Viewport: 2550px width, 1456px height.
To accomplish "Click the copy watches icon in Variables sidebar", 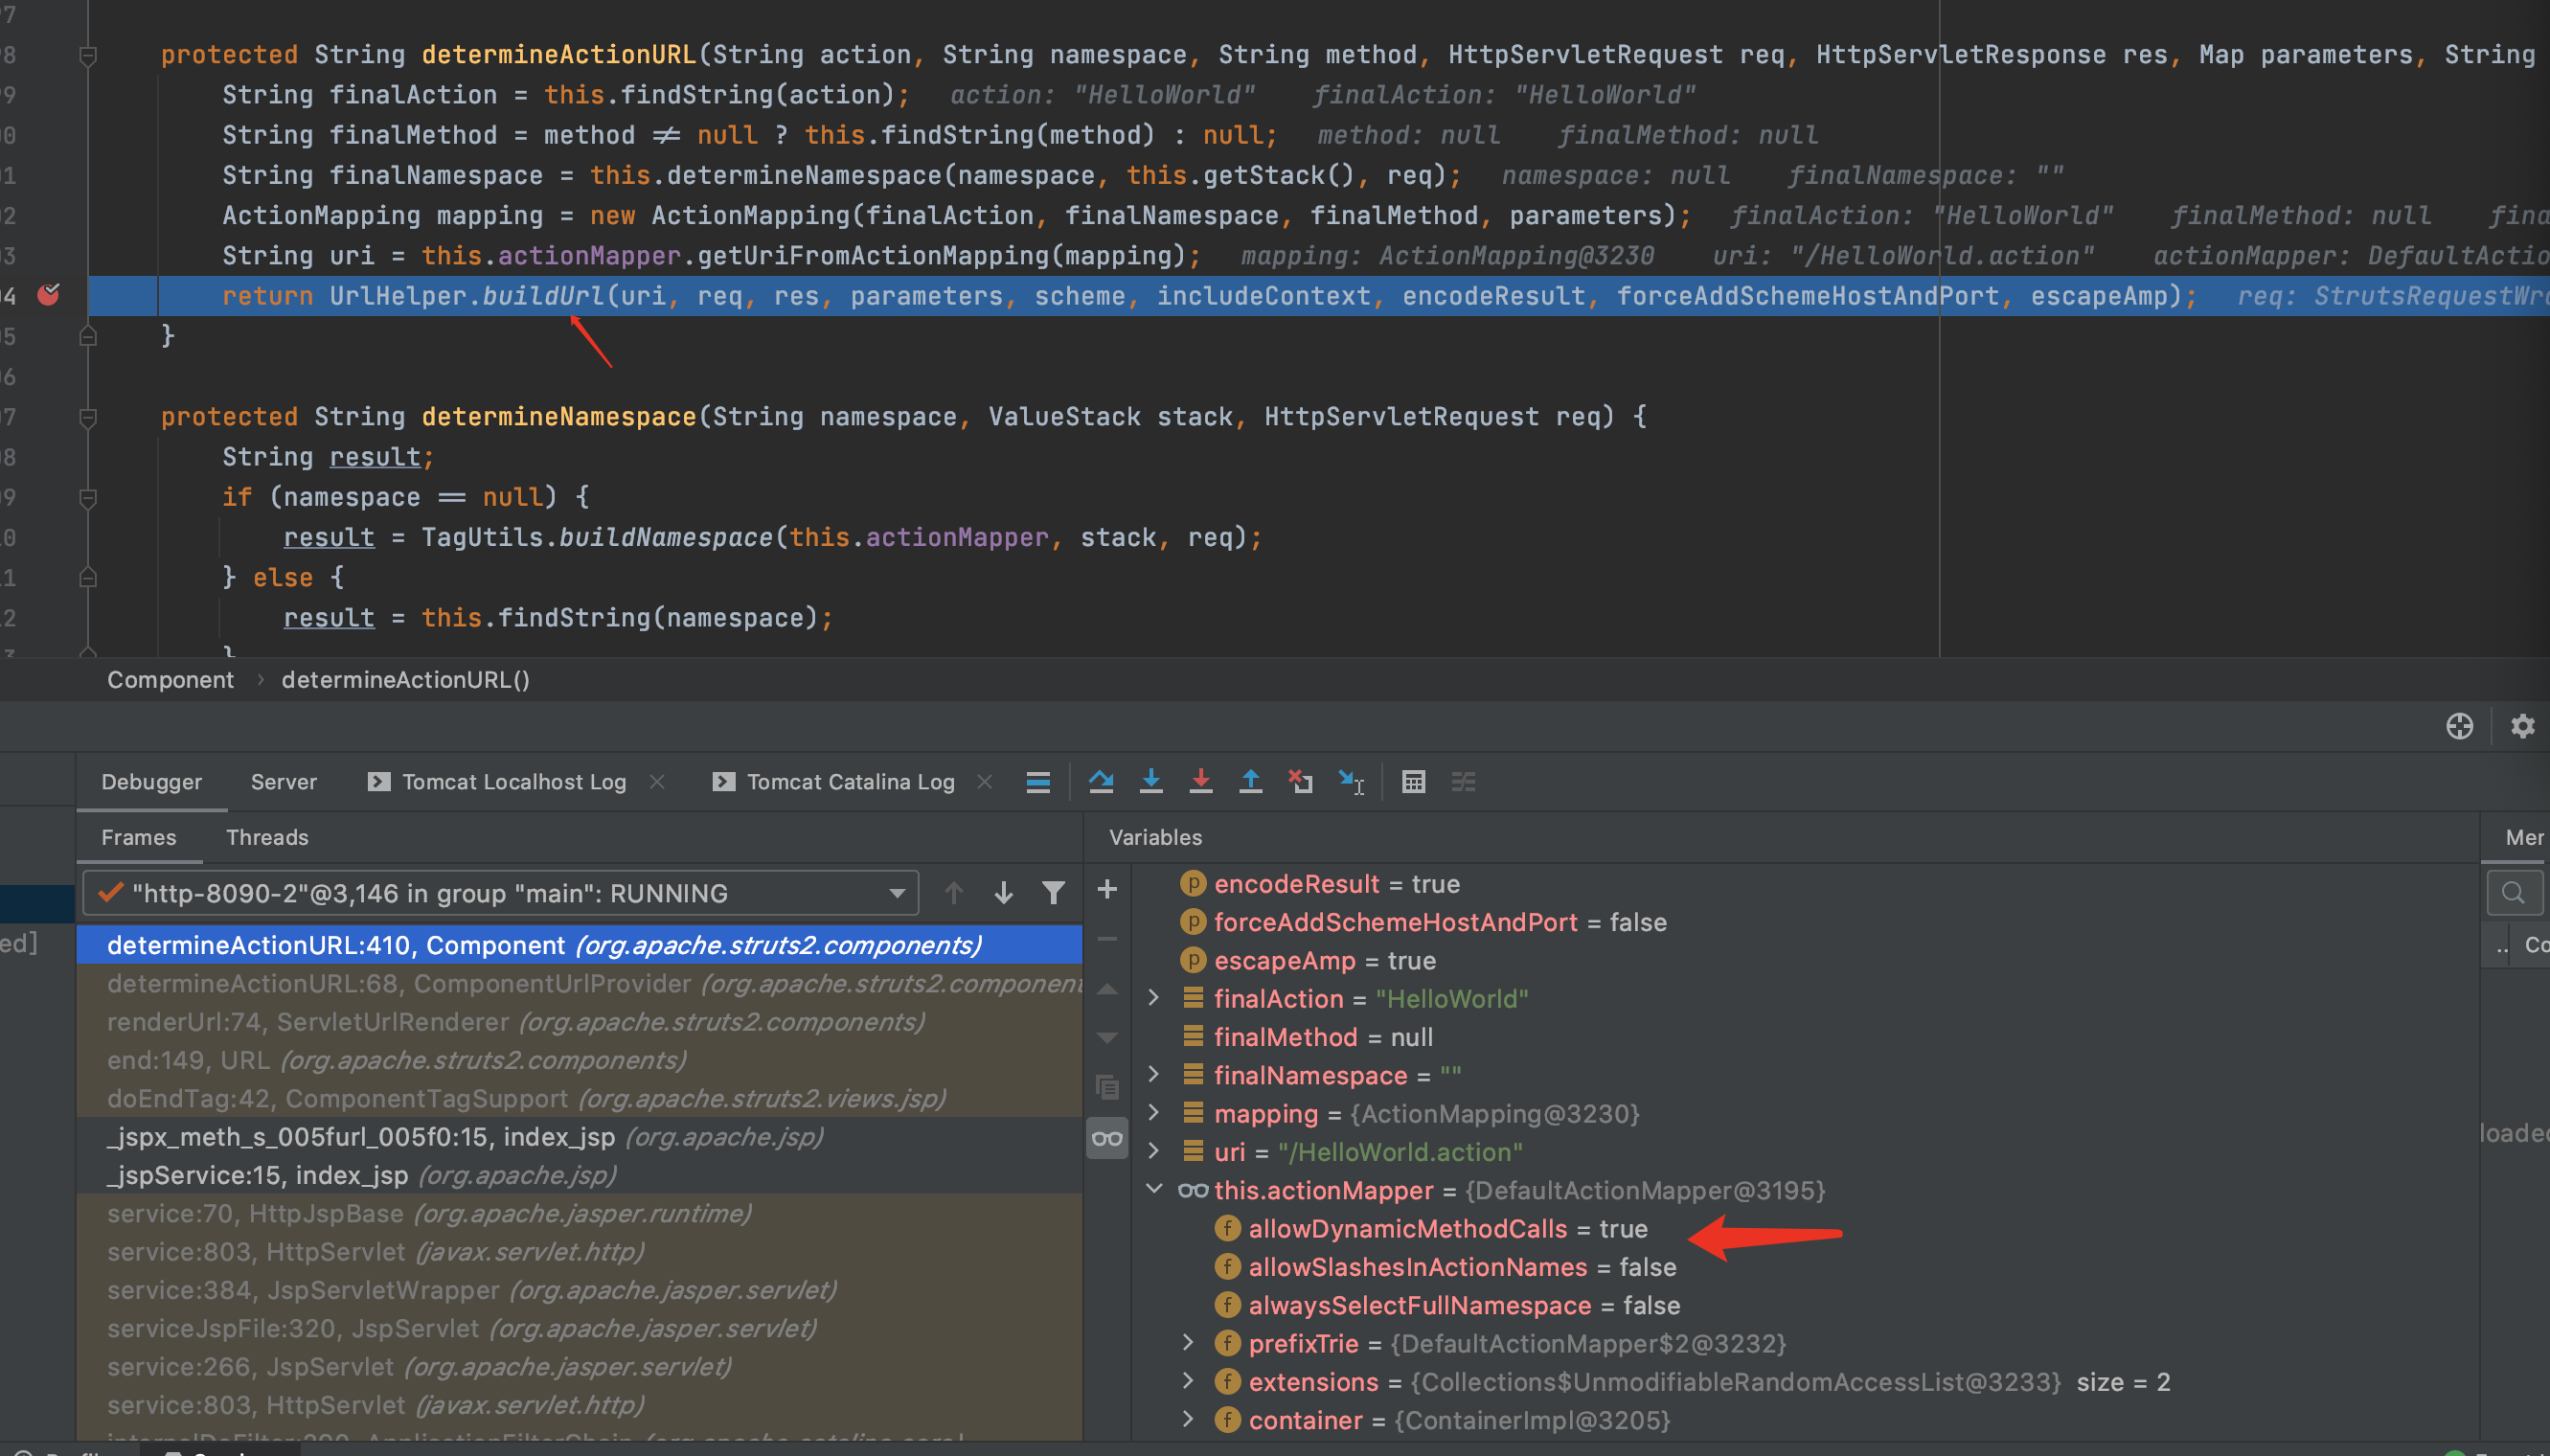I will [1107, 1087].
